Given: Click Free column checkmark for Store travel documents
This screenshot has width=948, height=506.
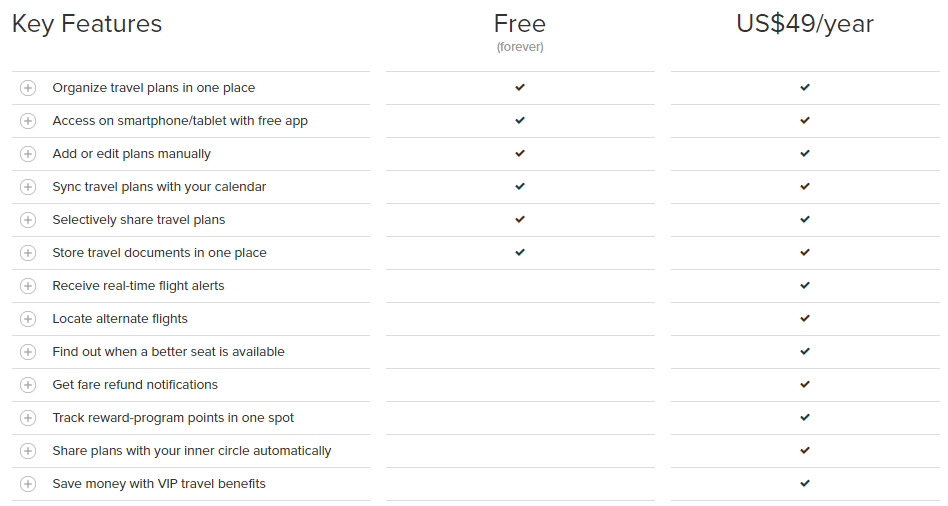Looking at the screenshot, I should (520, 252).
